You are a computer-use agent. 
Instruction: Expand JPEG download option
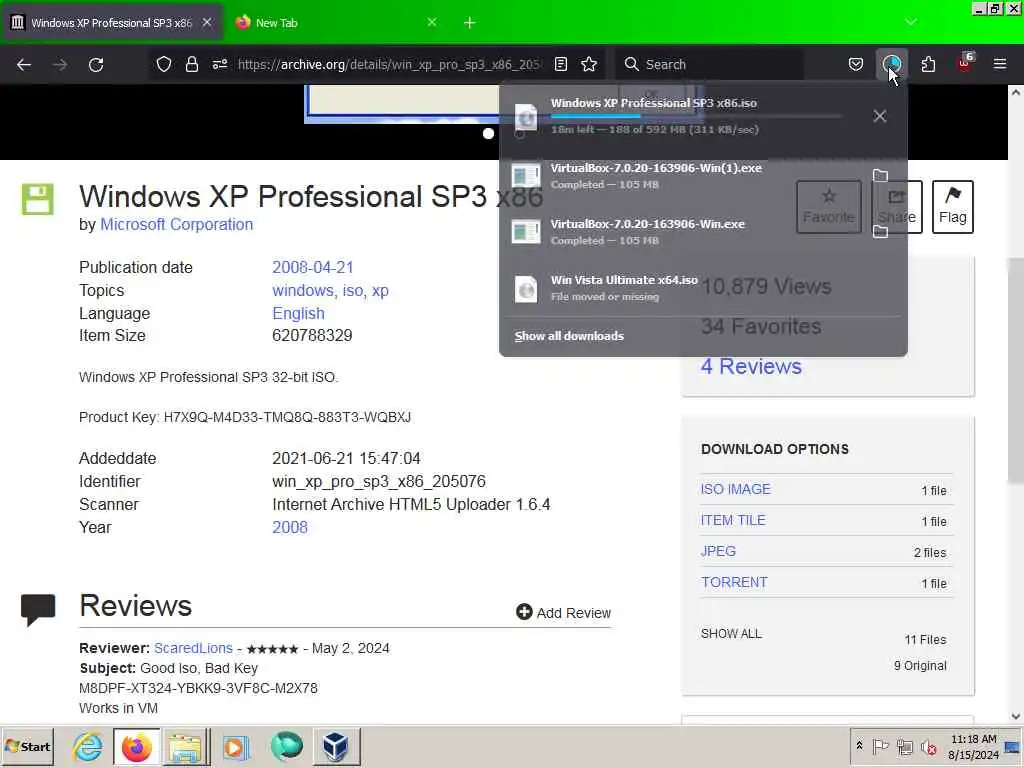coord(718,551)
